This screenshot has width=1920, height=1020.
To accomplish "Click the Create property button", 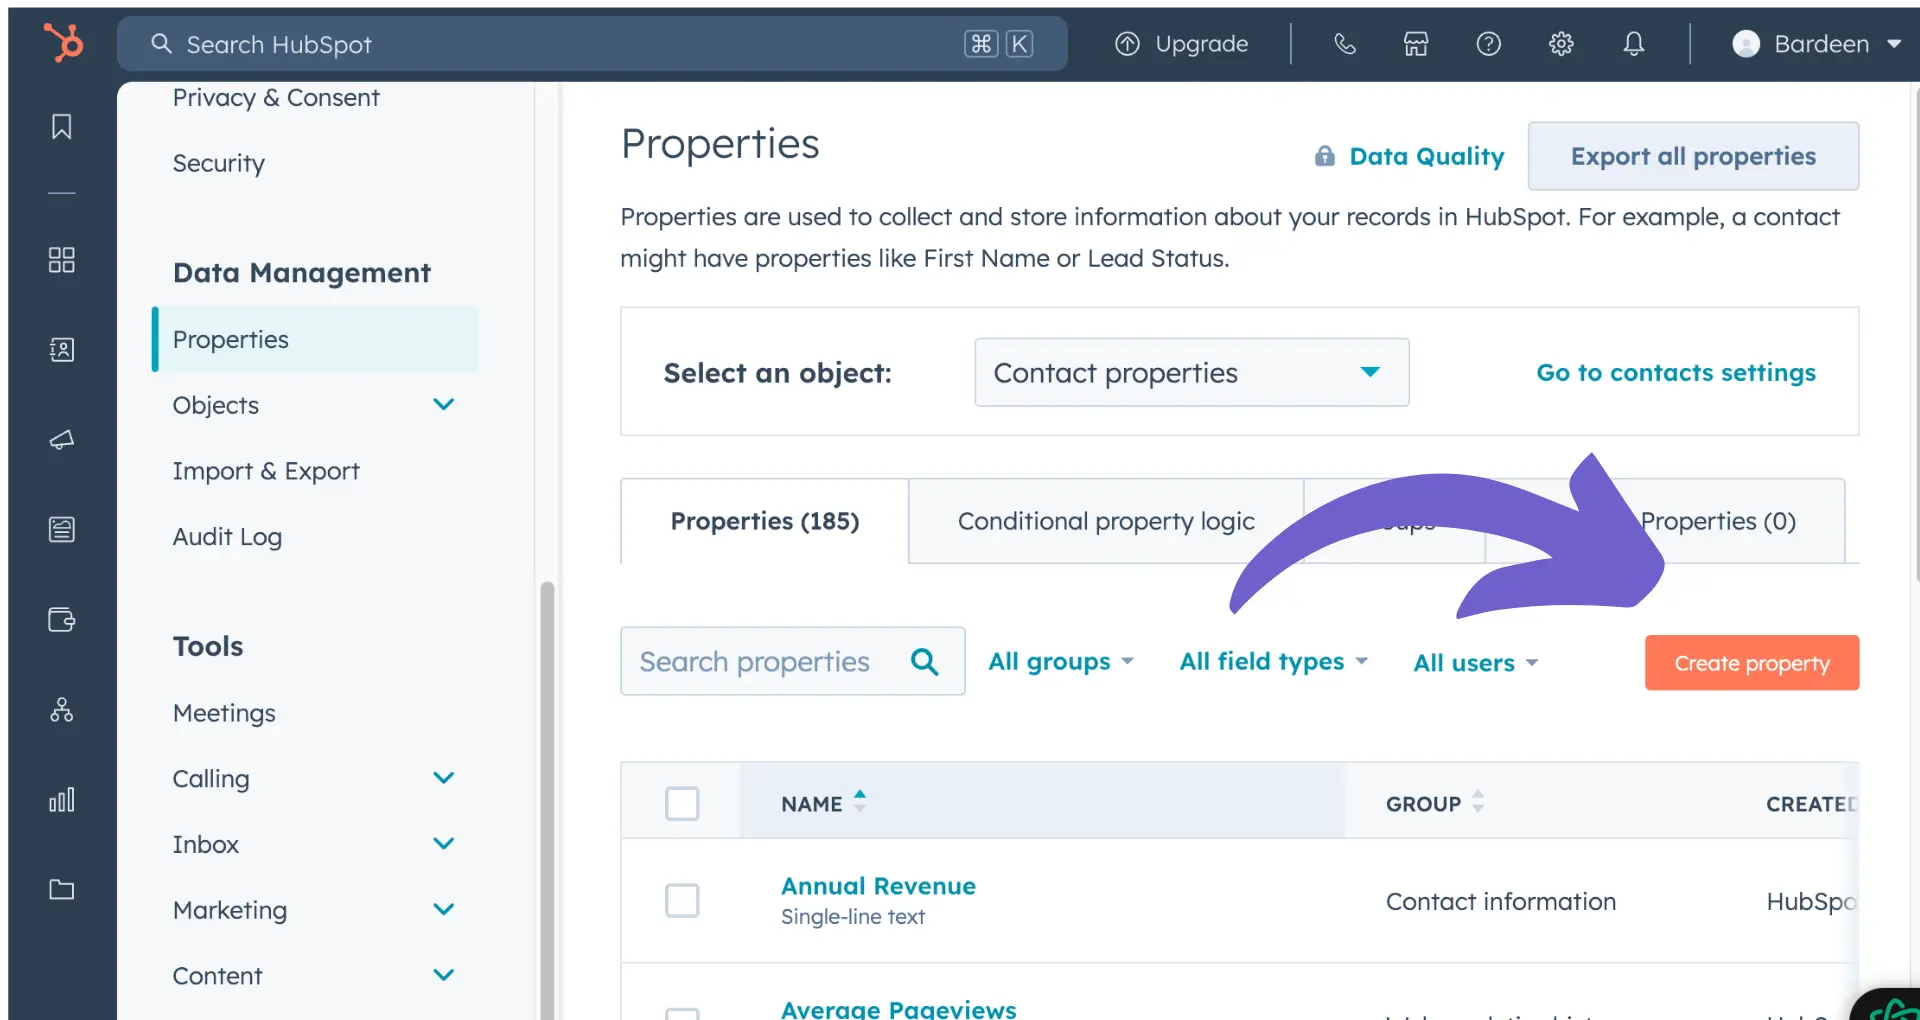I will pyautogui.click(x=1752, y=663).
